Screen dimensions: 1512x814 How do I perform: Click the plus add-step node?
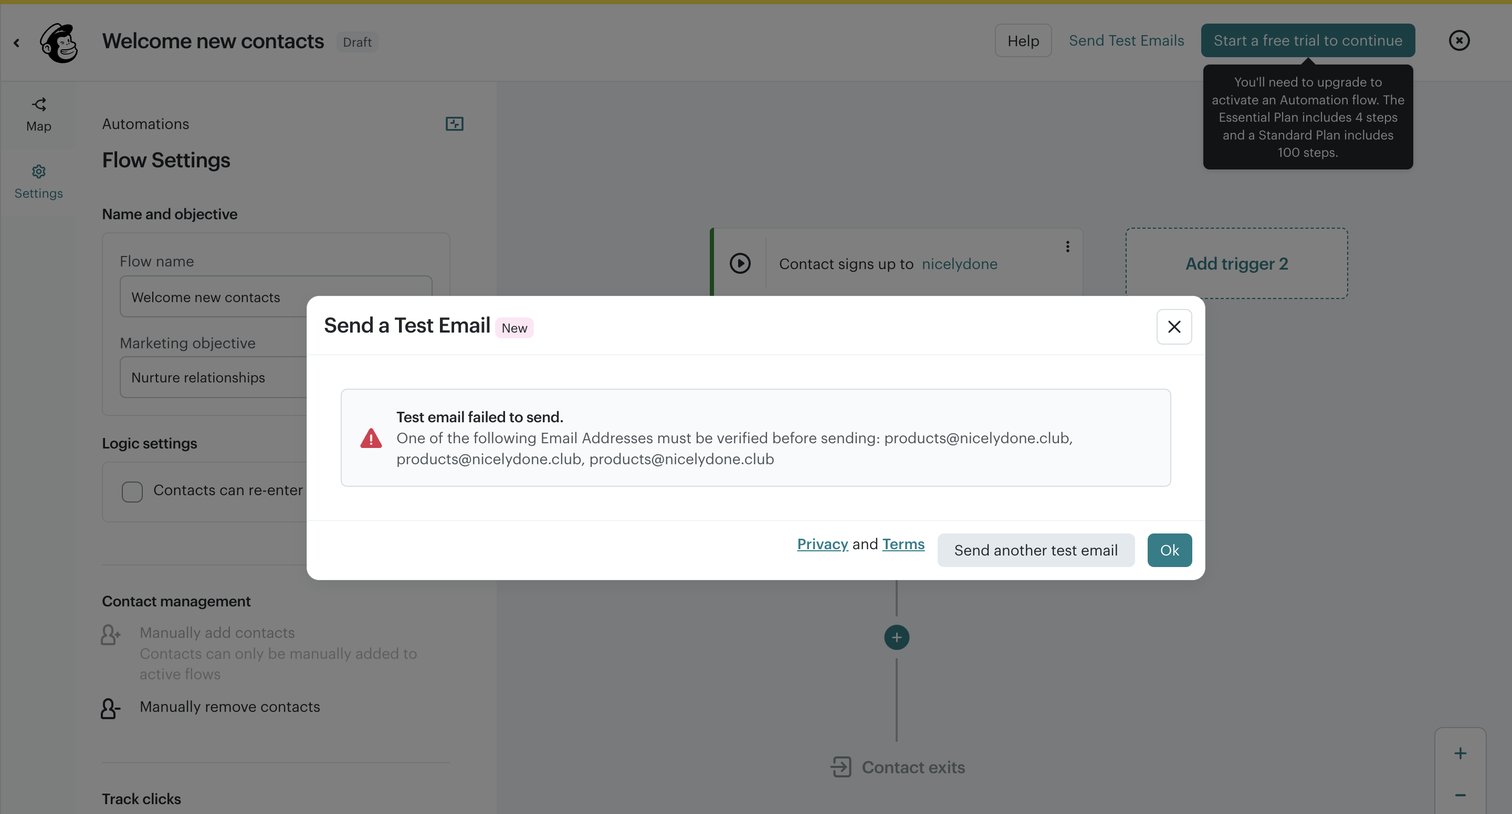897,637
